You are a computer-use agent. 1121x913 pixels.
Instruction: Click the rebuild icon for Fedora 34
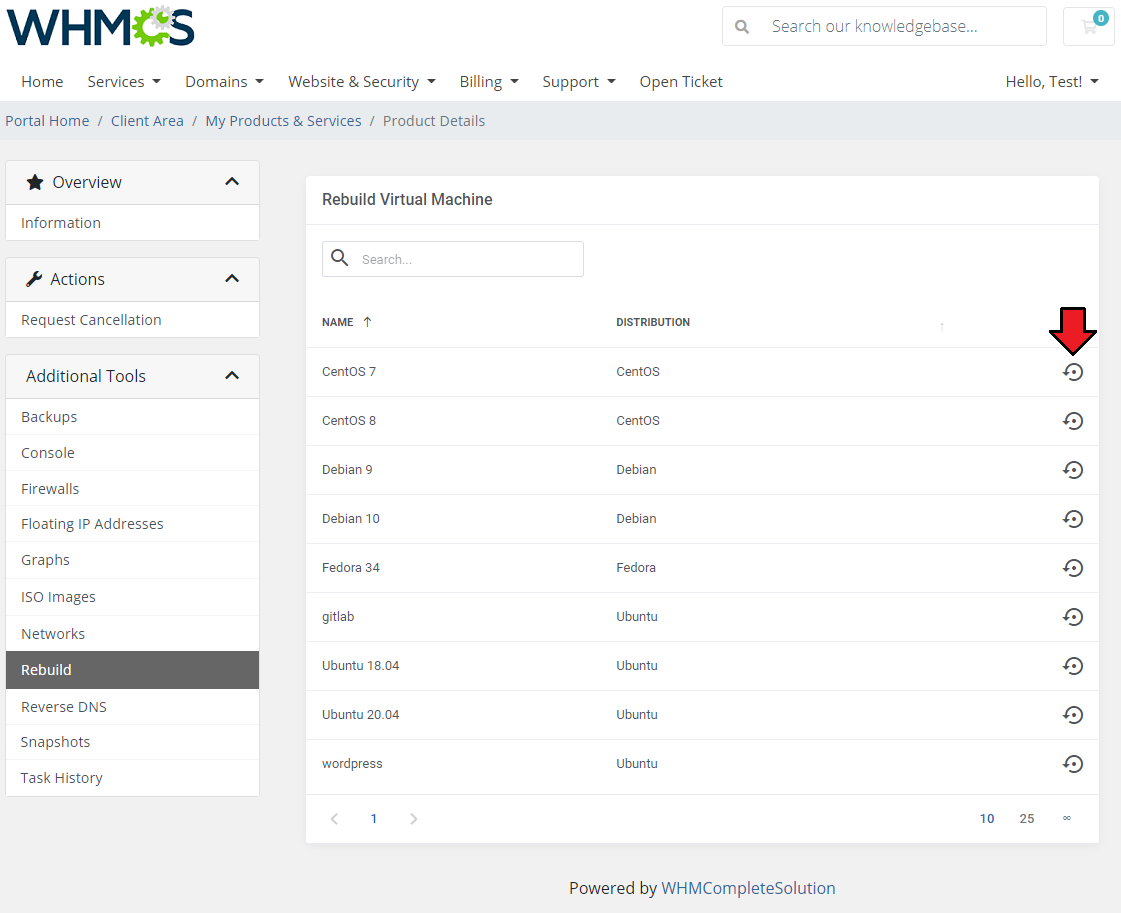[x=1072, y=568]
